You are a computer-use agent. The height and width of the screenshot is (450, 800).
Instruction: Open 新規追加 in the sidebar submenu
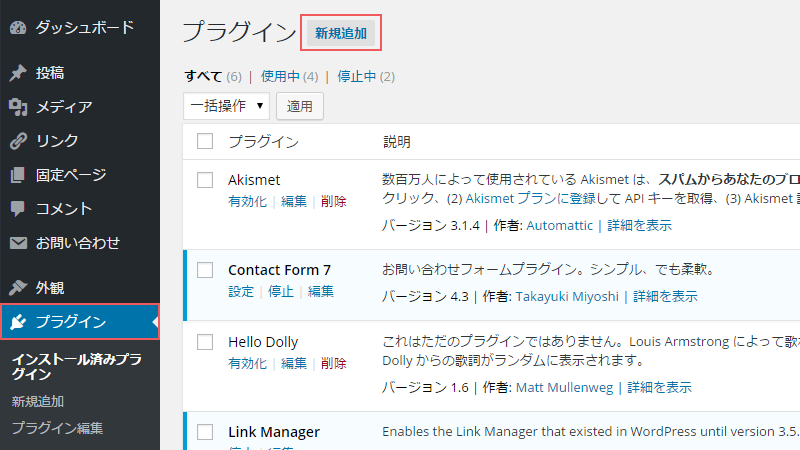pos(38,402)
